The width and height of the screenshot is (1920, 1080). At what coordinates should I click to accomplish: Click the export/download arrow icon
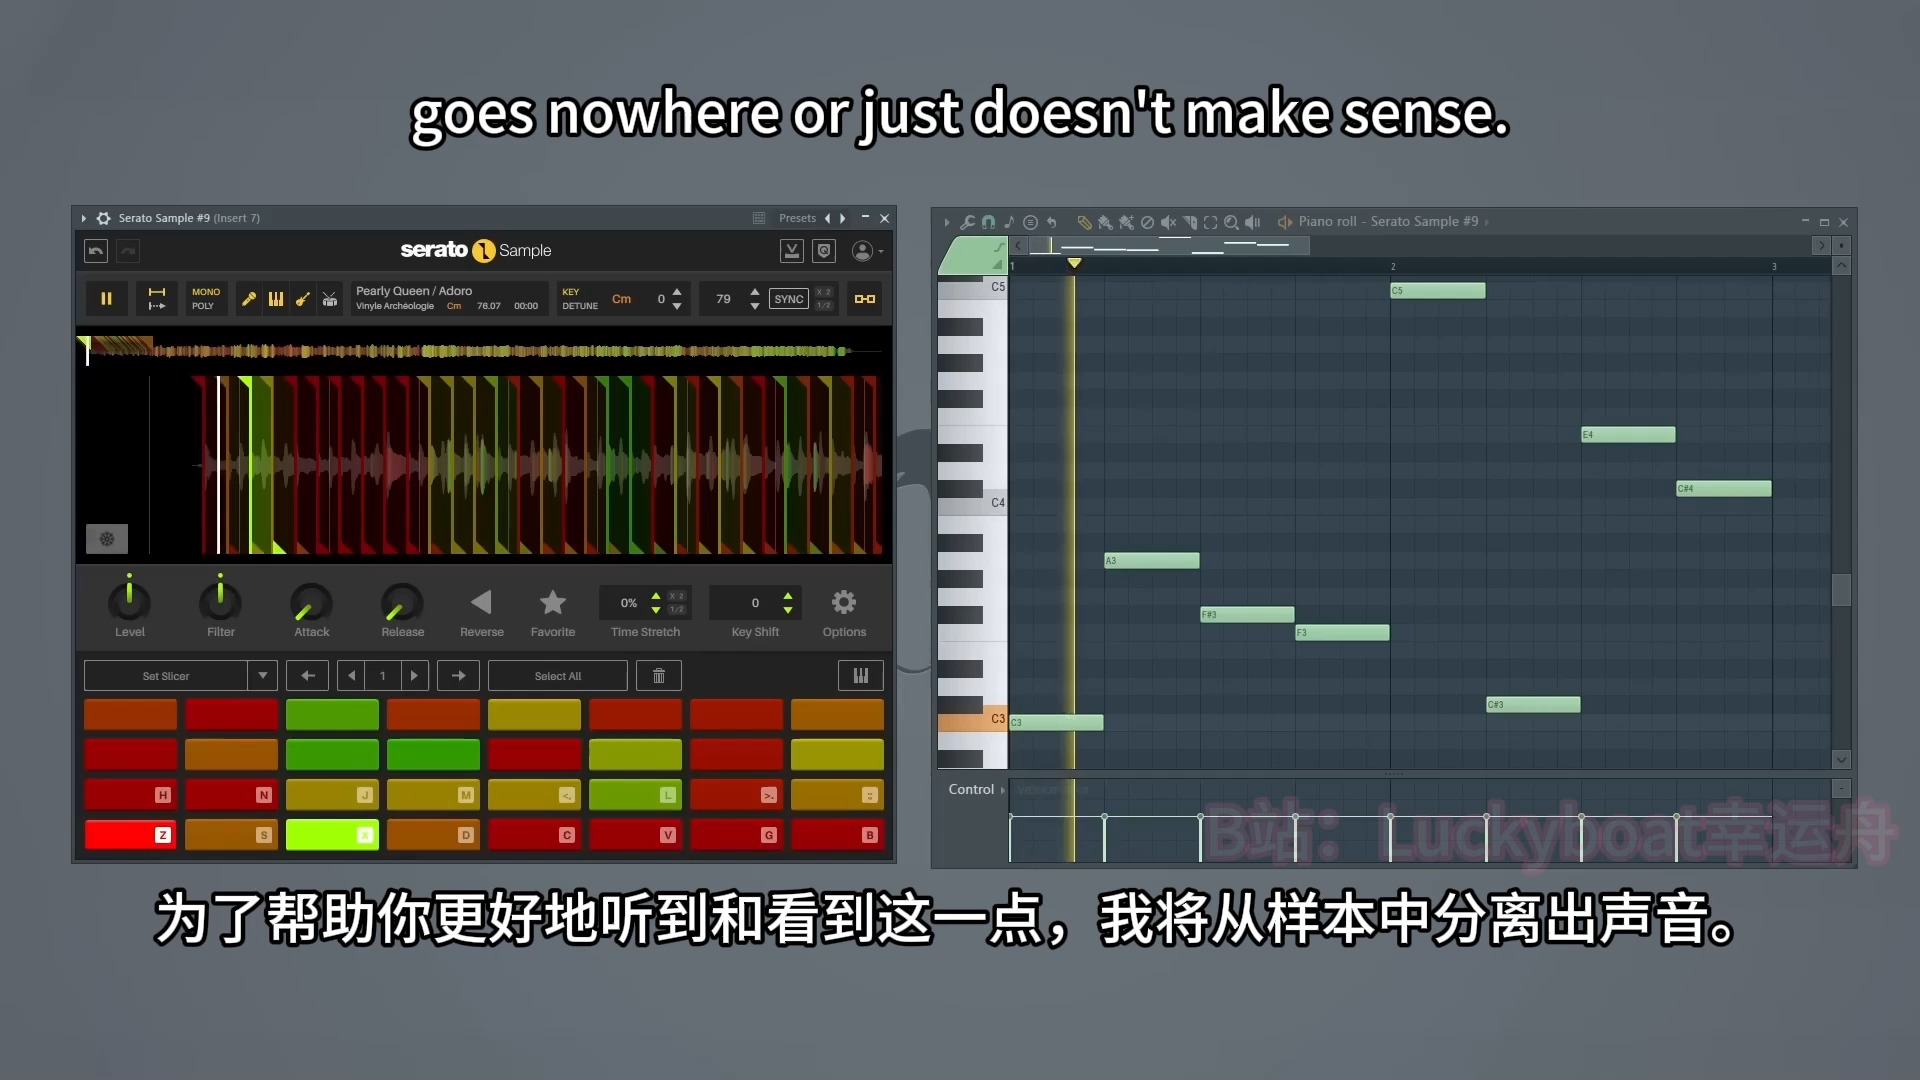[x=791, y=251]
